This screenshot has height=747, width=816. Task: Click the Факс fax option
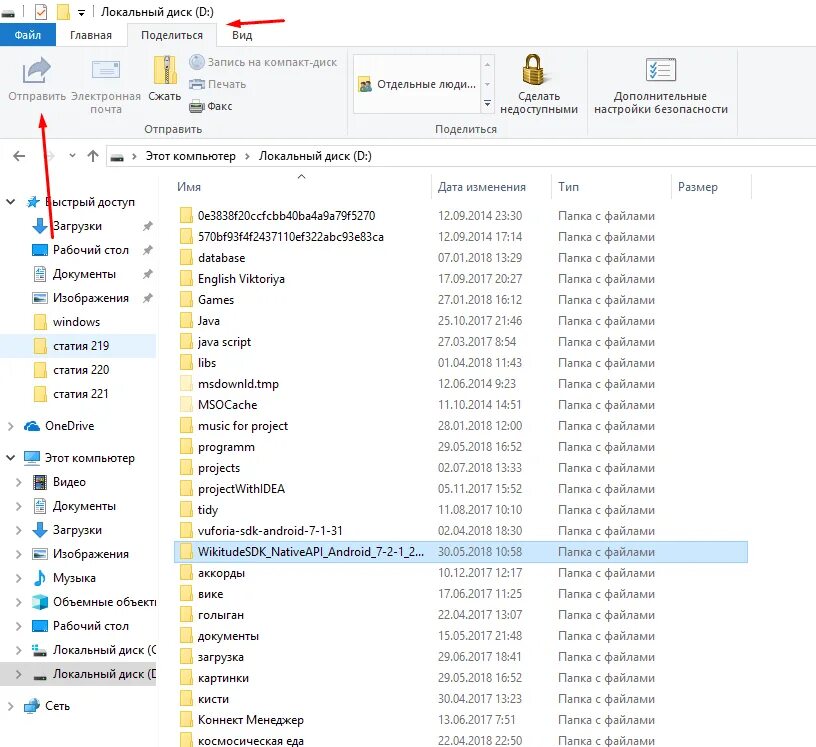pos(210,106)
